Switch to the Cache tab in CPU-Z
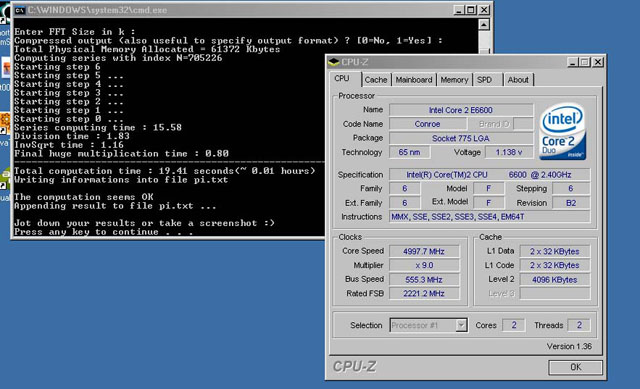Screen dimensions: 640x389 click(x=376, y=80)
